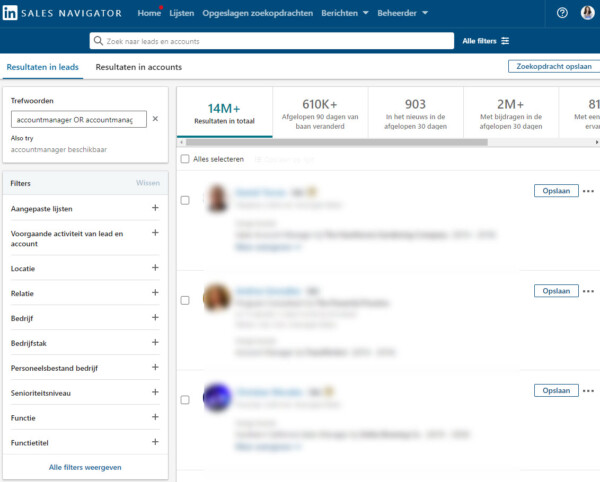Screen dimensions: 600x482
Task: Click the leads and accounts search field
Action: 270,41
